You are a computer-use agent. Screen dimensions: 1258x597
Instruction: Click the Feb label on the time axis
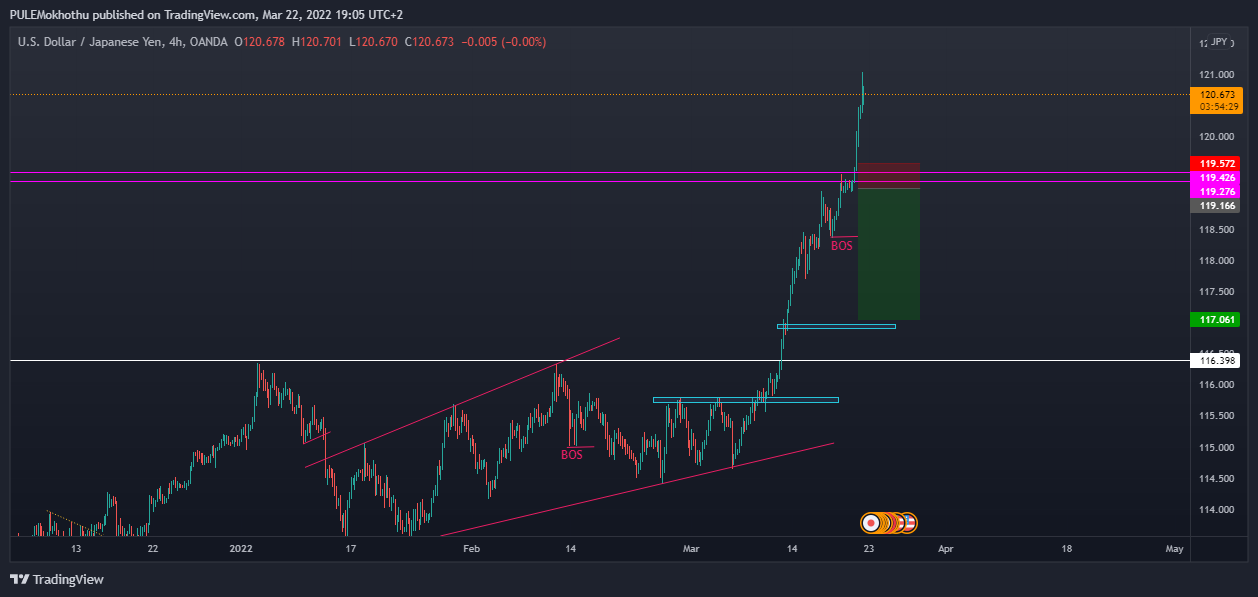[472, 548]
